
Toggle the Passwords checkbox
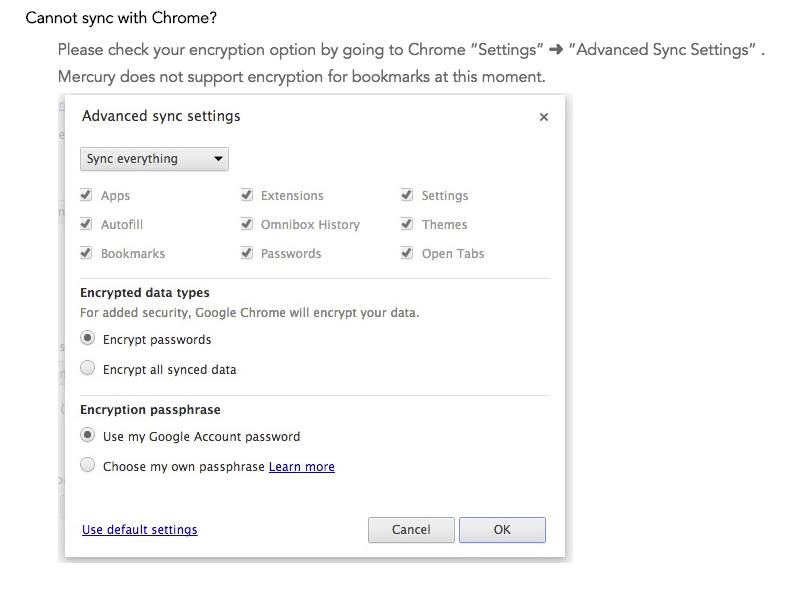coord(247,253)
